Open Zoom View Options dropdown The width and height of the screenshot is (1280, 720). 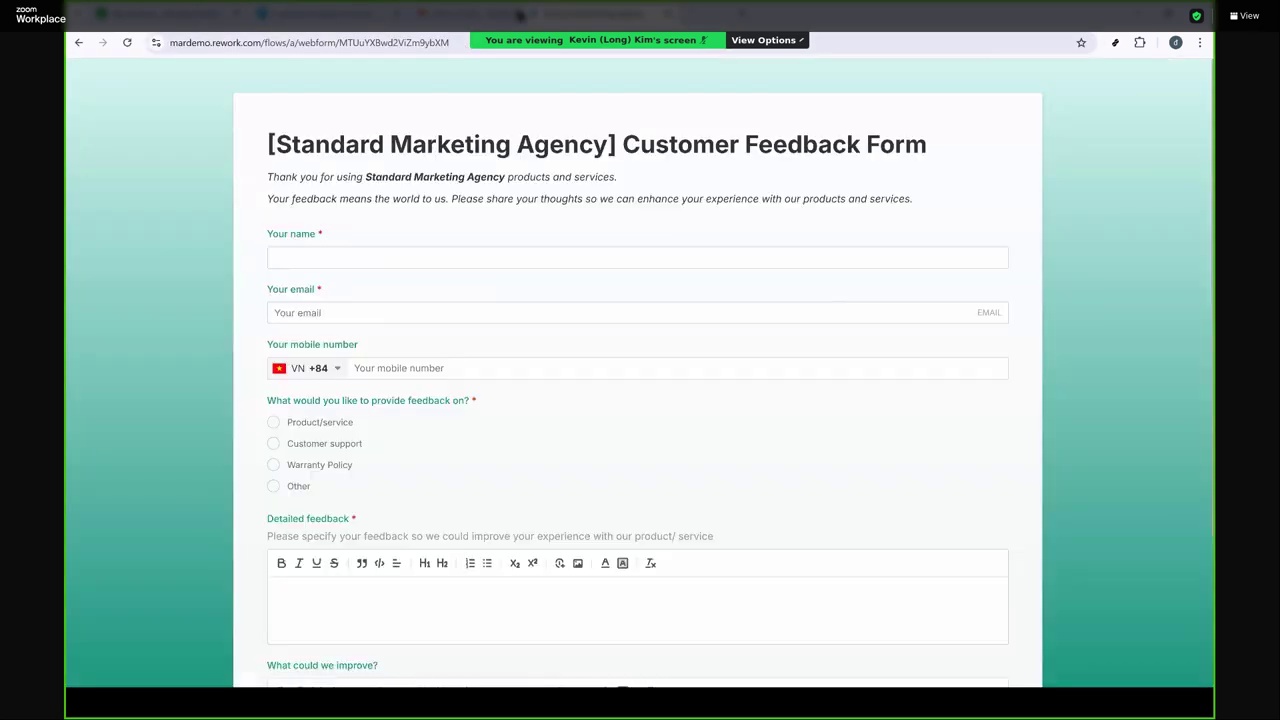767,40
